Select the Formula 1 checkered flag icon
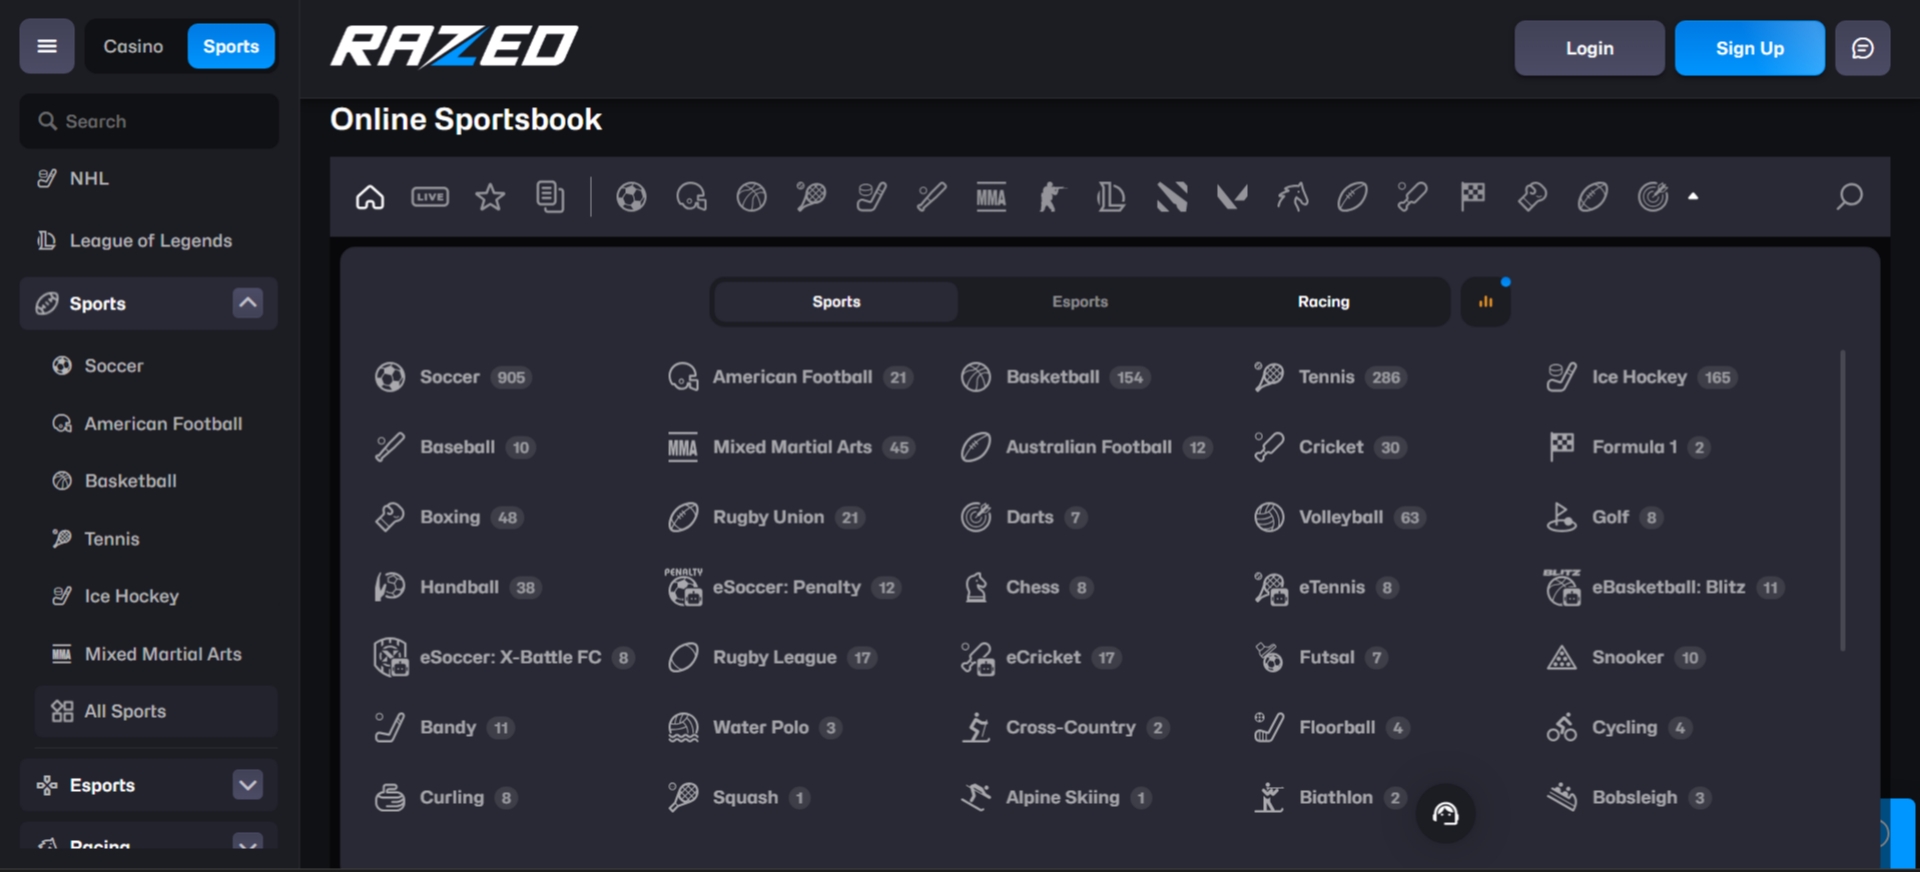 pyautogui.click(x=1472, y=197)
